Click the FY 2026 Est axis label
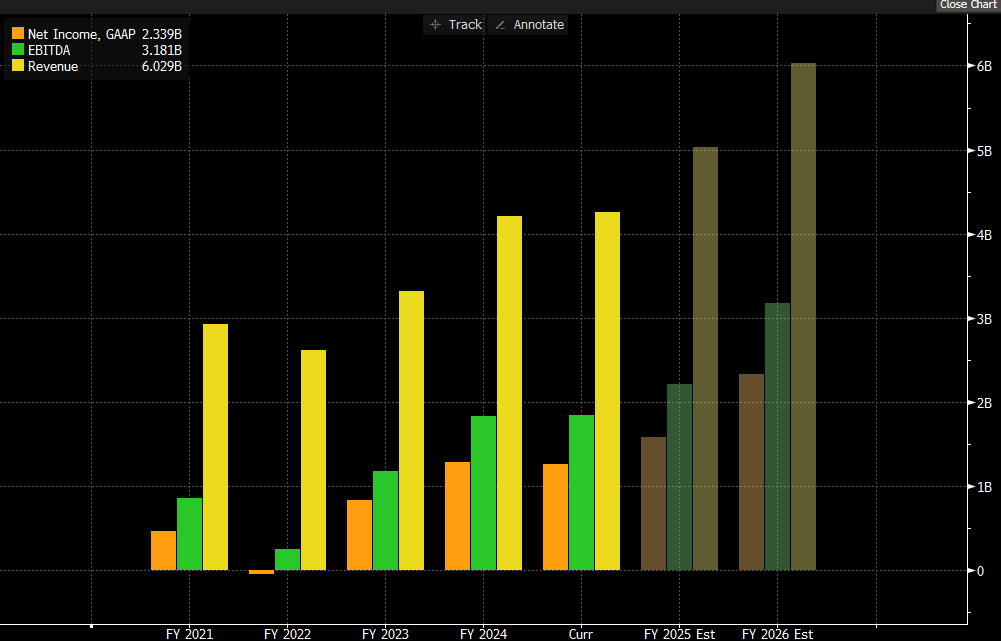The height and width of the screenshot is (641, 1001). pyautogui.click(x=777, y=634)
